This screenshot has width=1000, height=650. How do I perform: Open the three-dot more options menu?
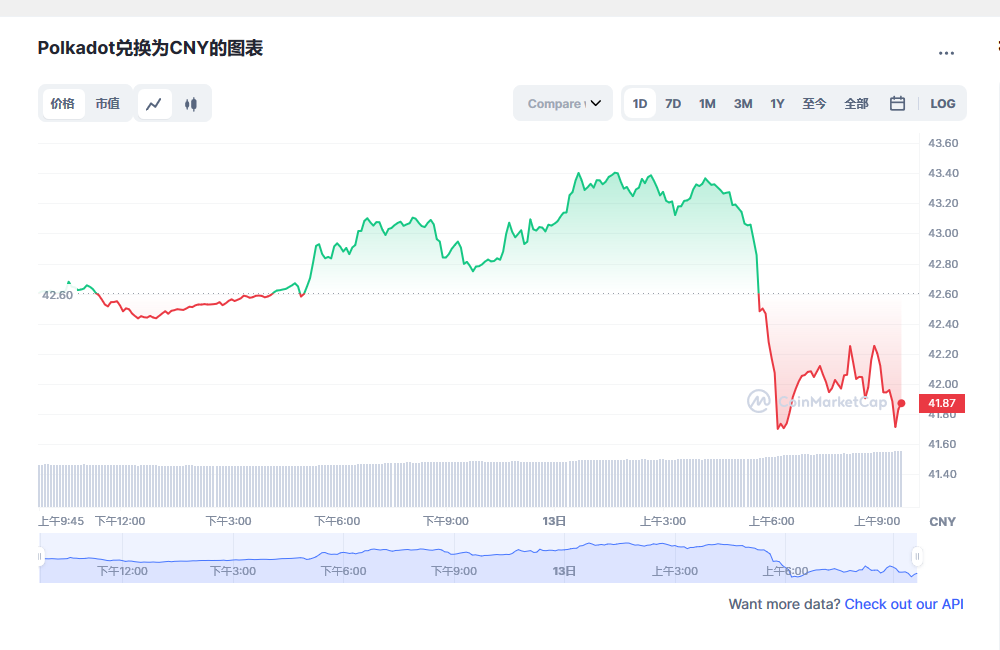tap(946, 54)
